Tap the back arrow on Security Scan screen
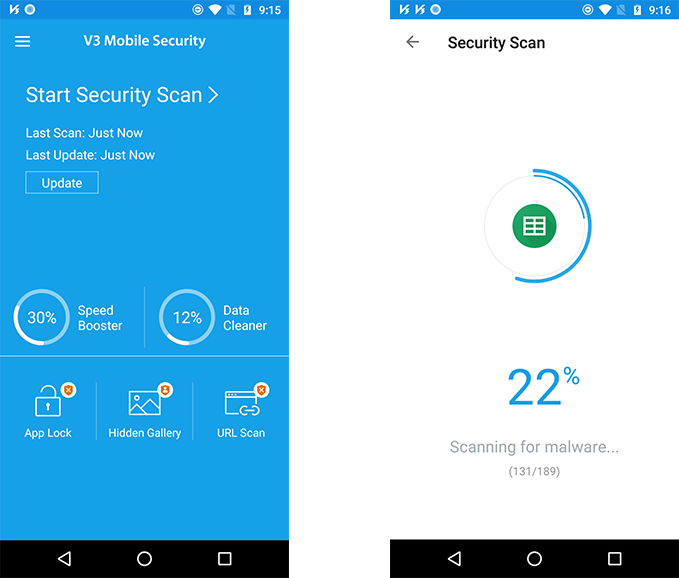The image size is (679, 578). [413, 42]
